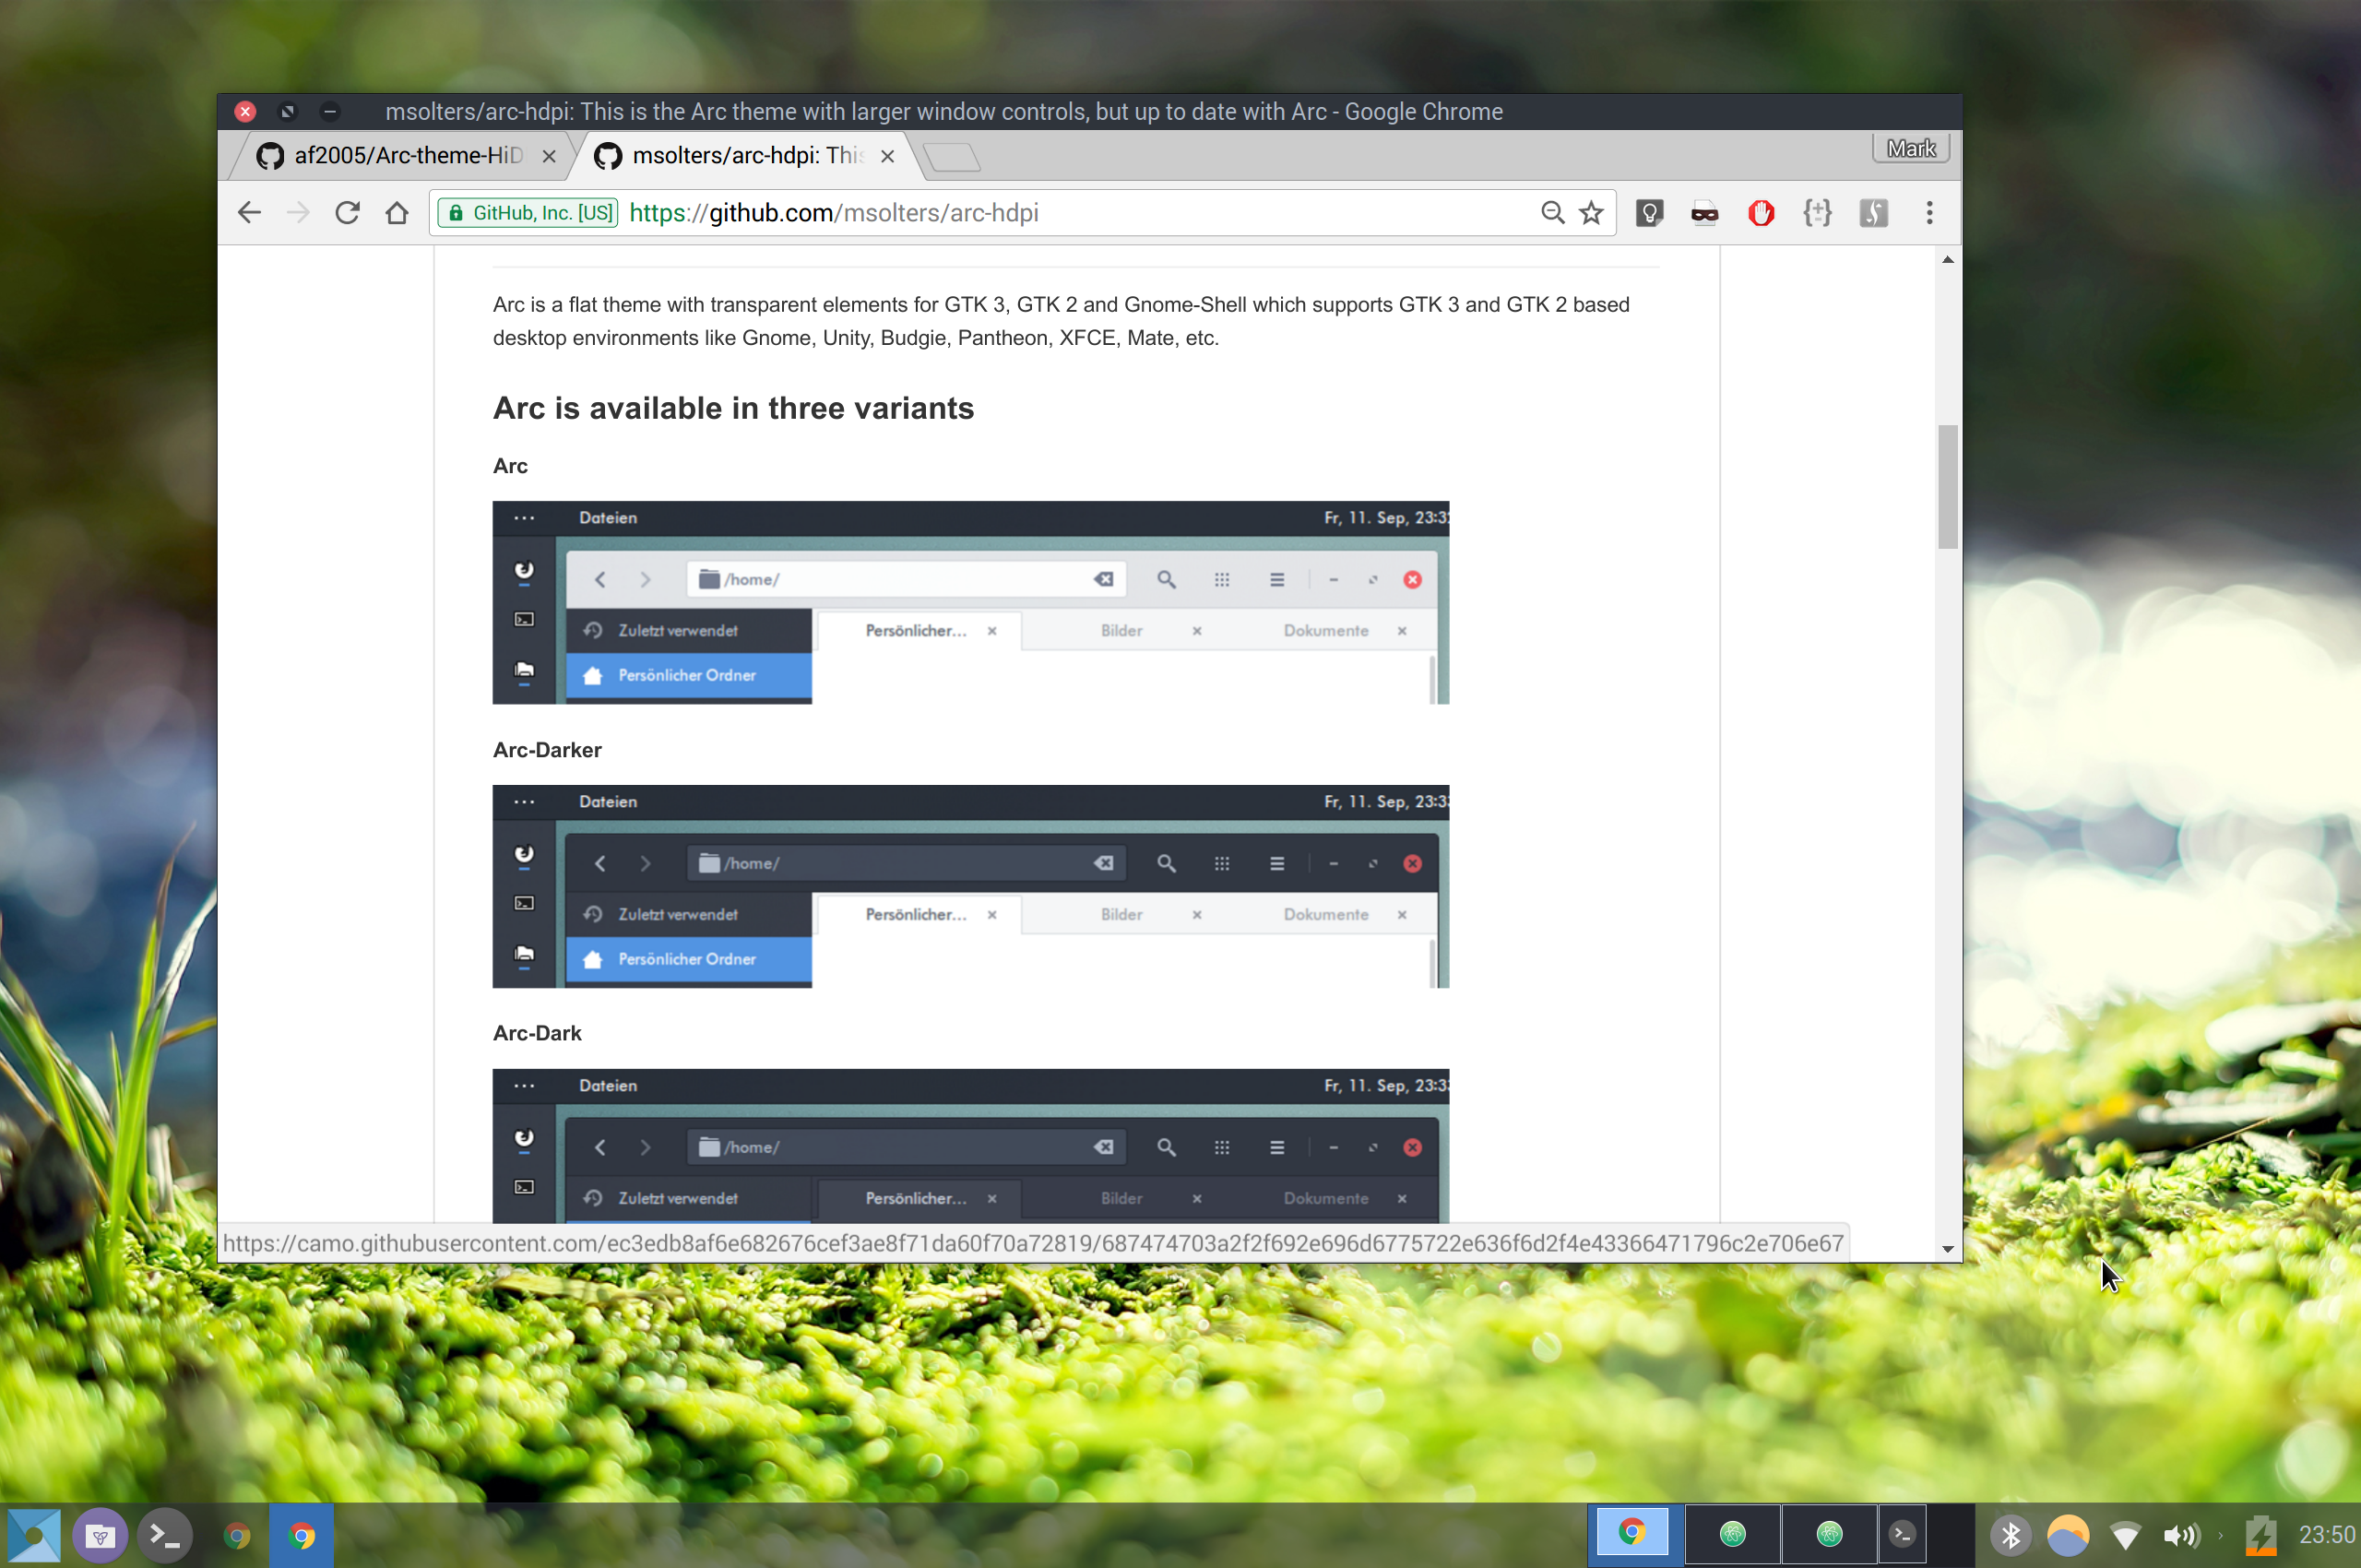Open the Arc-Dark variant screenshot image
Screen dimensions: 2361x1568
coord(970,1146)
